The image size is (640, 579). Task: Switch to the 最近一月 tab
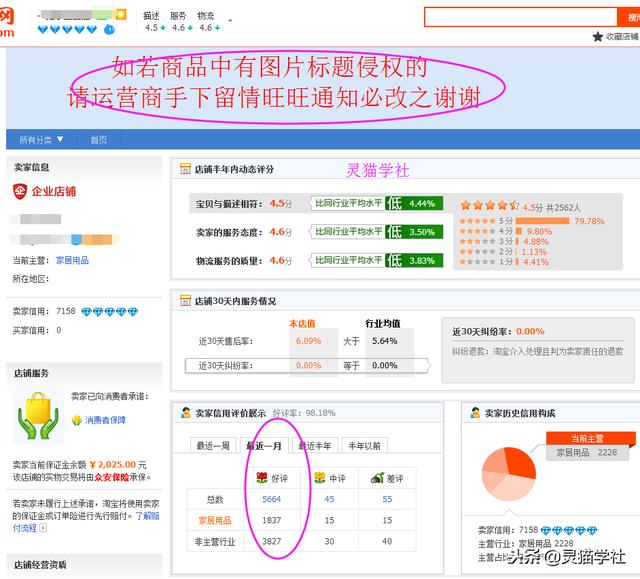[264, 446]
